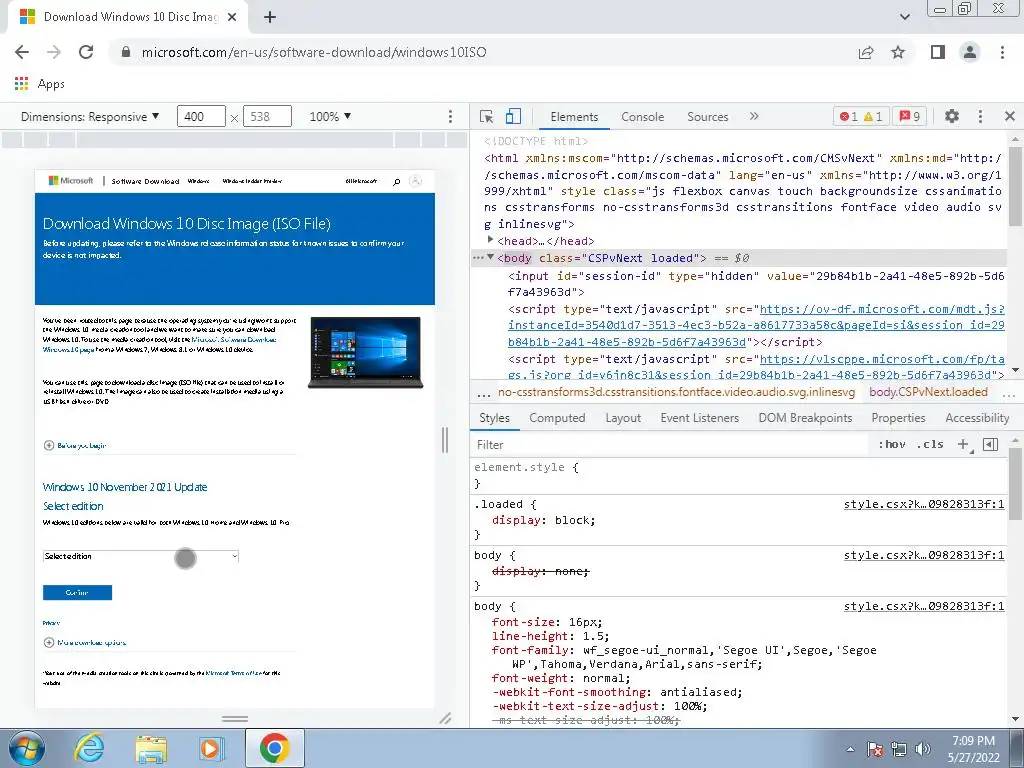
Task: Open Windows Media Player from the taskbar
Action: [x=212, y=749]
